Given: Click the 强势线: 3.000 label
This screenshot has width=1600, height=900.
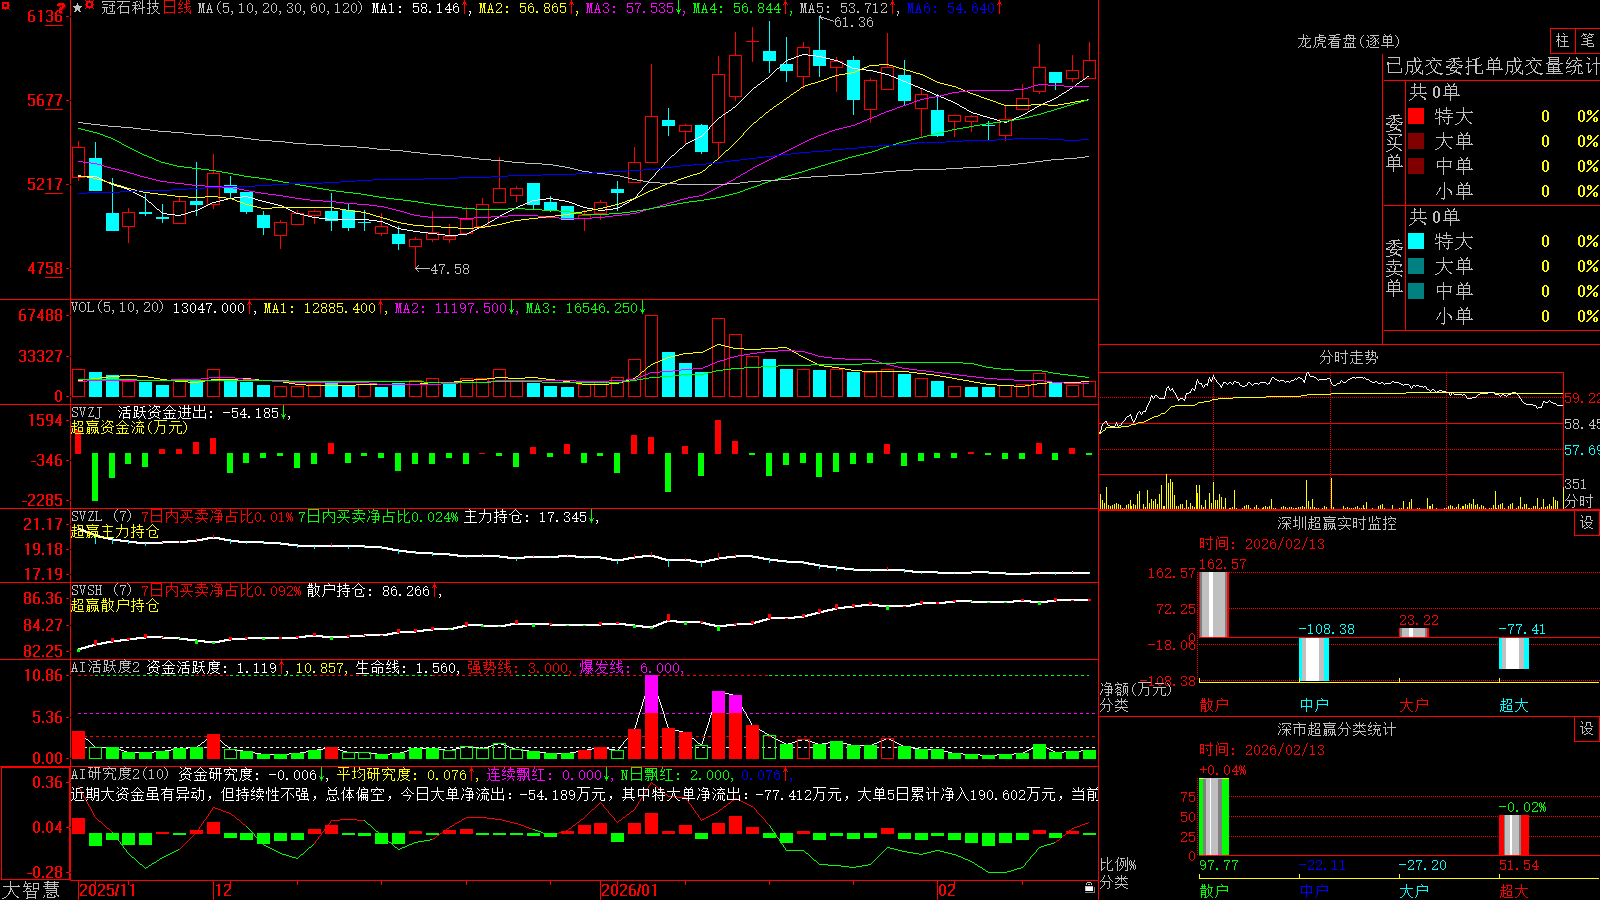Looking at the screenshot, I should point(520,668).
